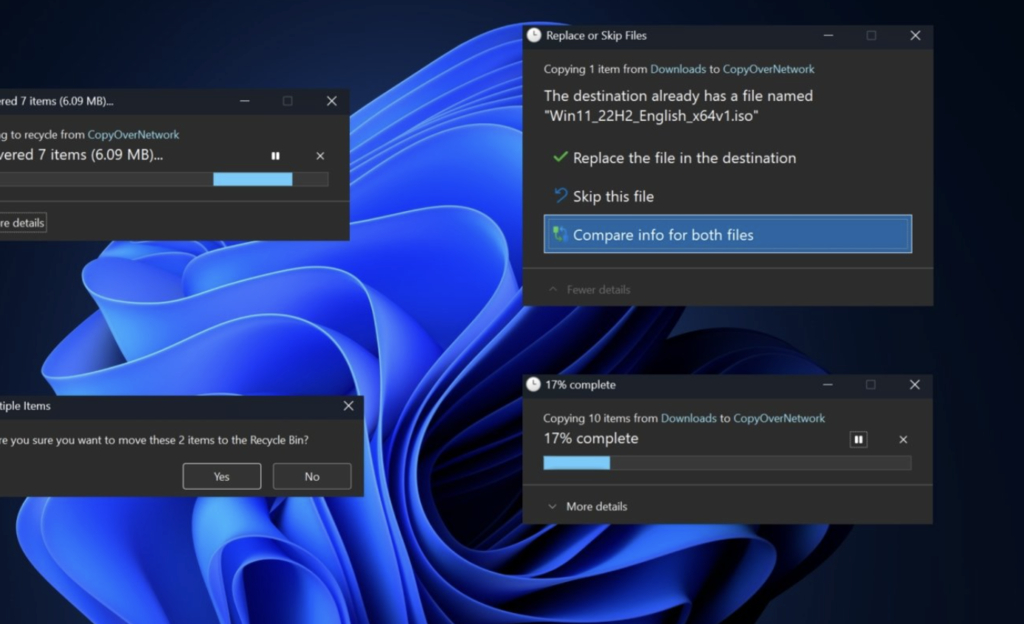Collapse Fewer details in Replace dialog
The image size is (1024, 624).
(x=587, y=289)
